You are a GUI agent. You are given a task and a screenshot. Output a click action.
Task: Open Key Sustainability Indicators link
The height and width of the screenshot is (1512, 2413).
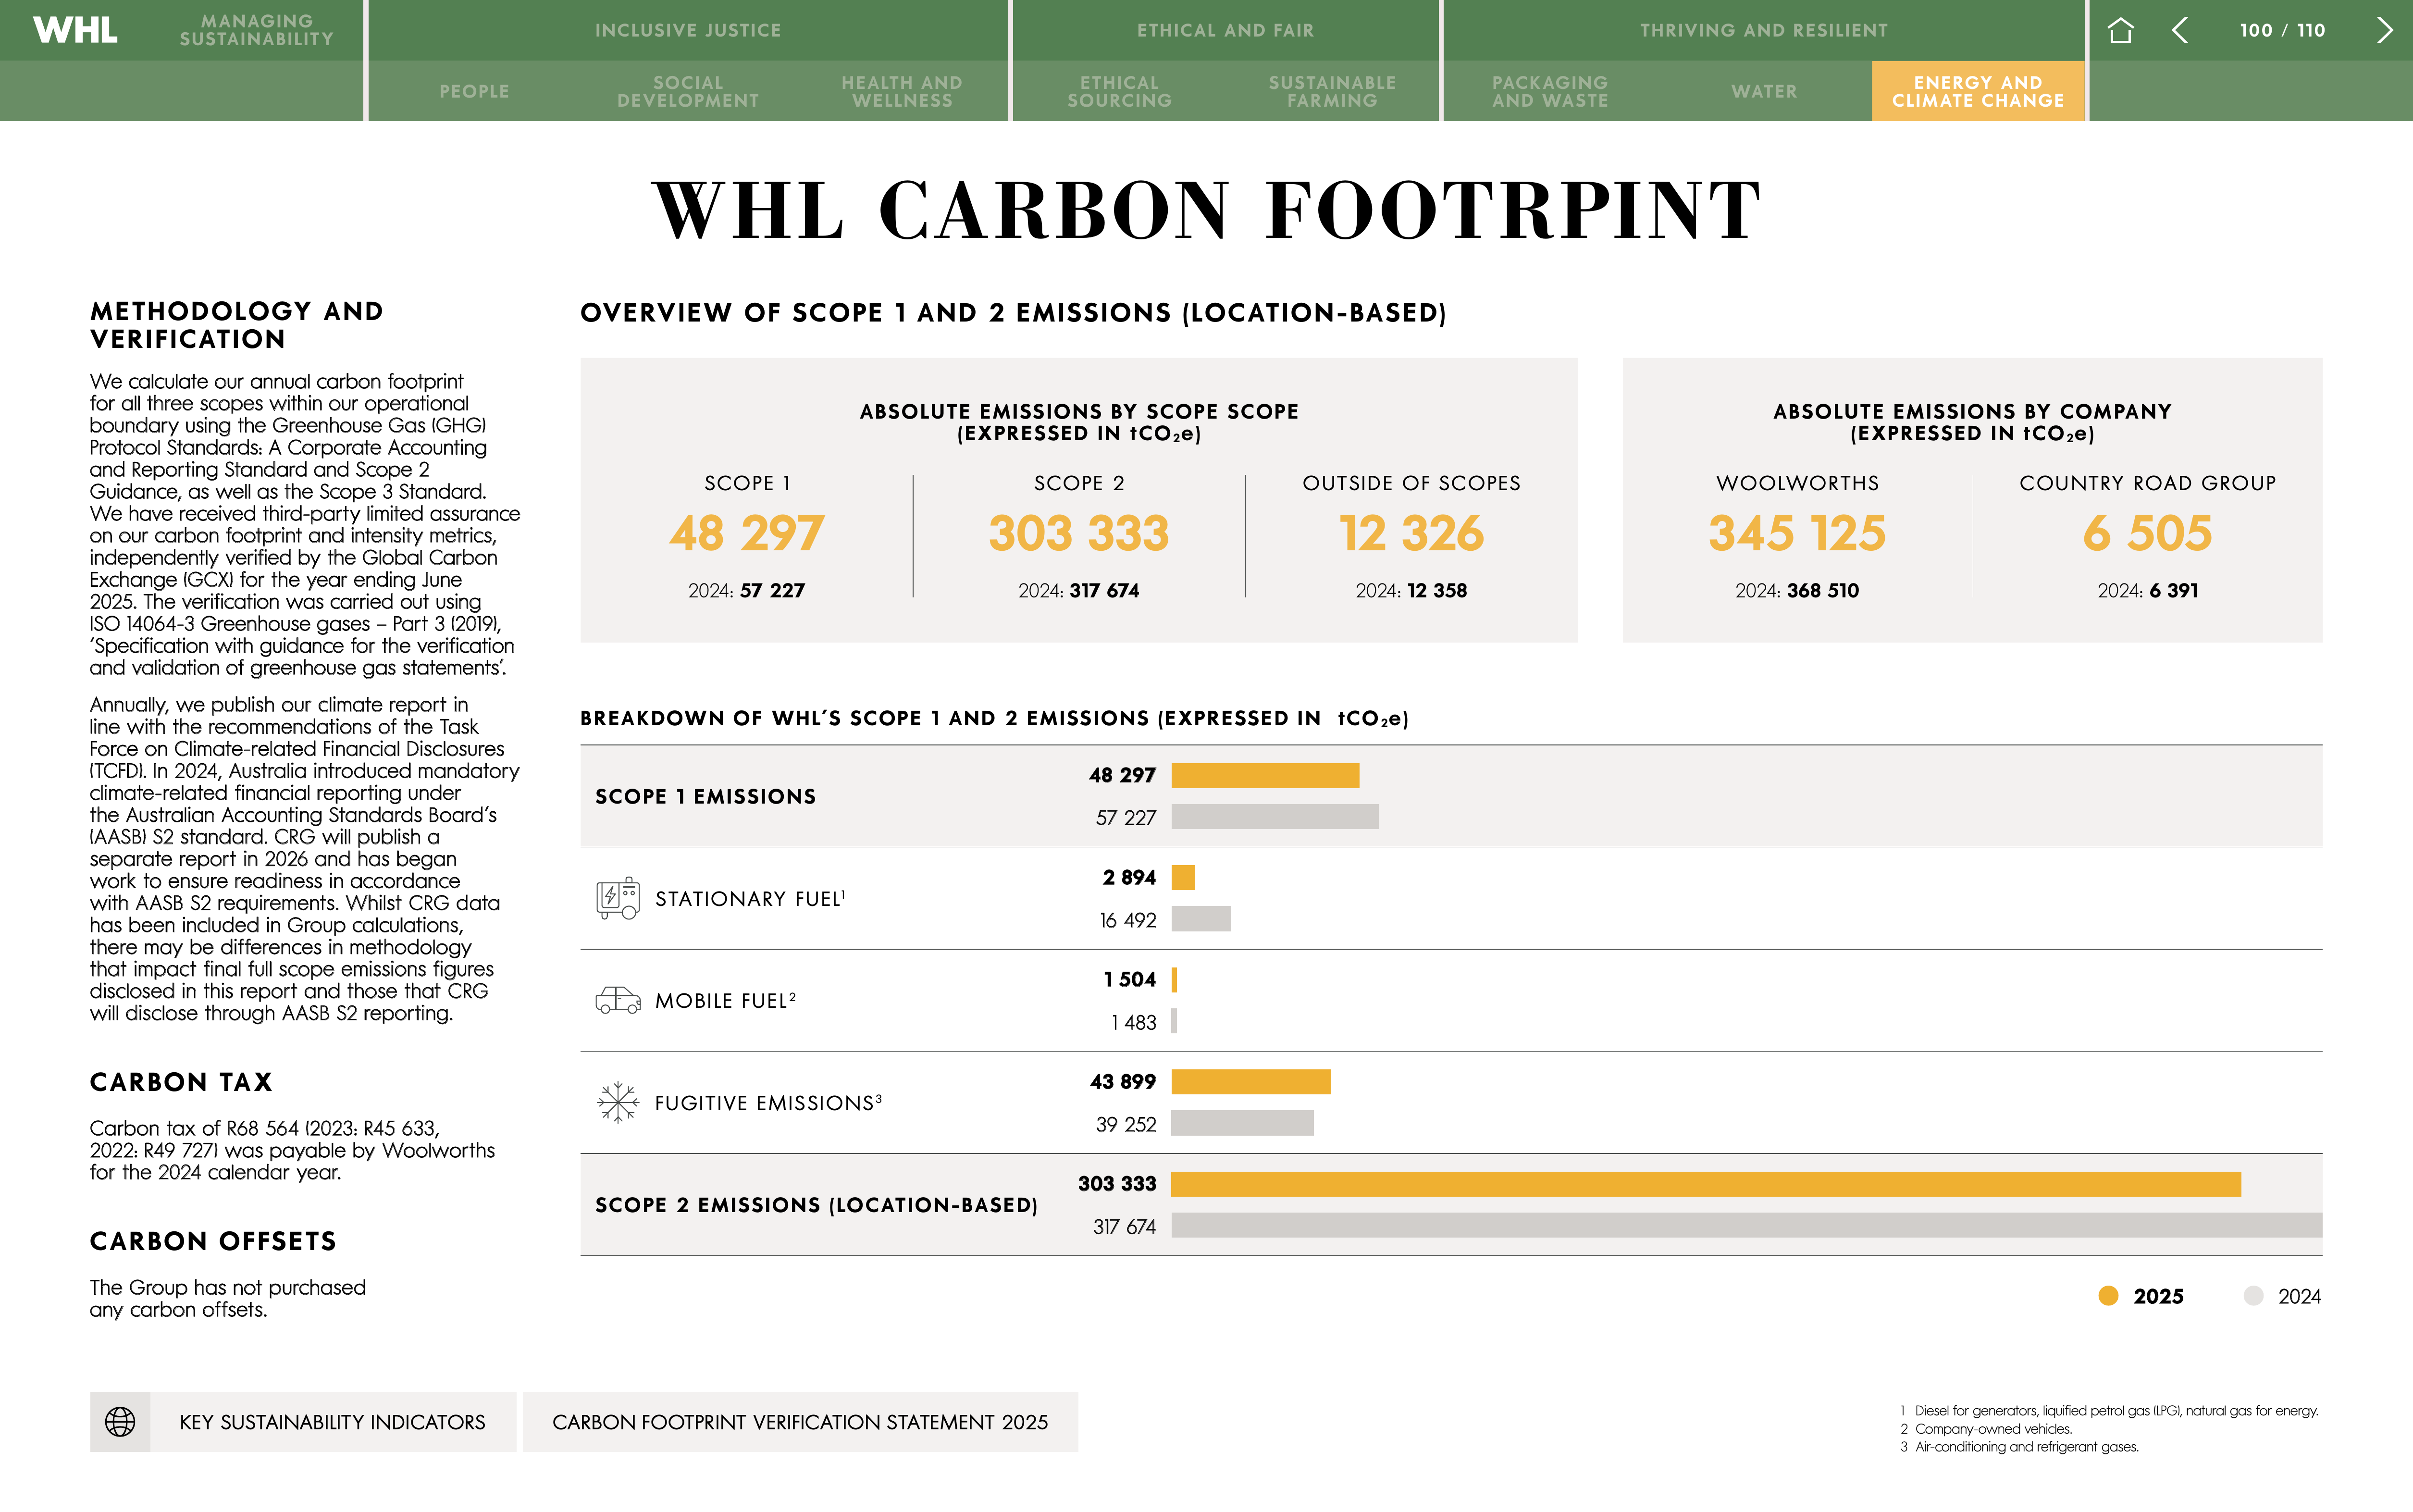click(x=332, y=1421)
